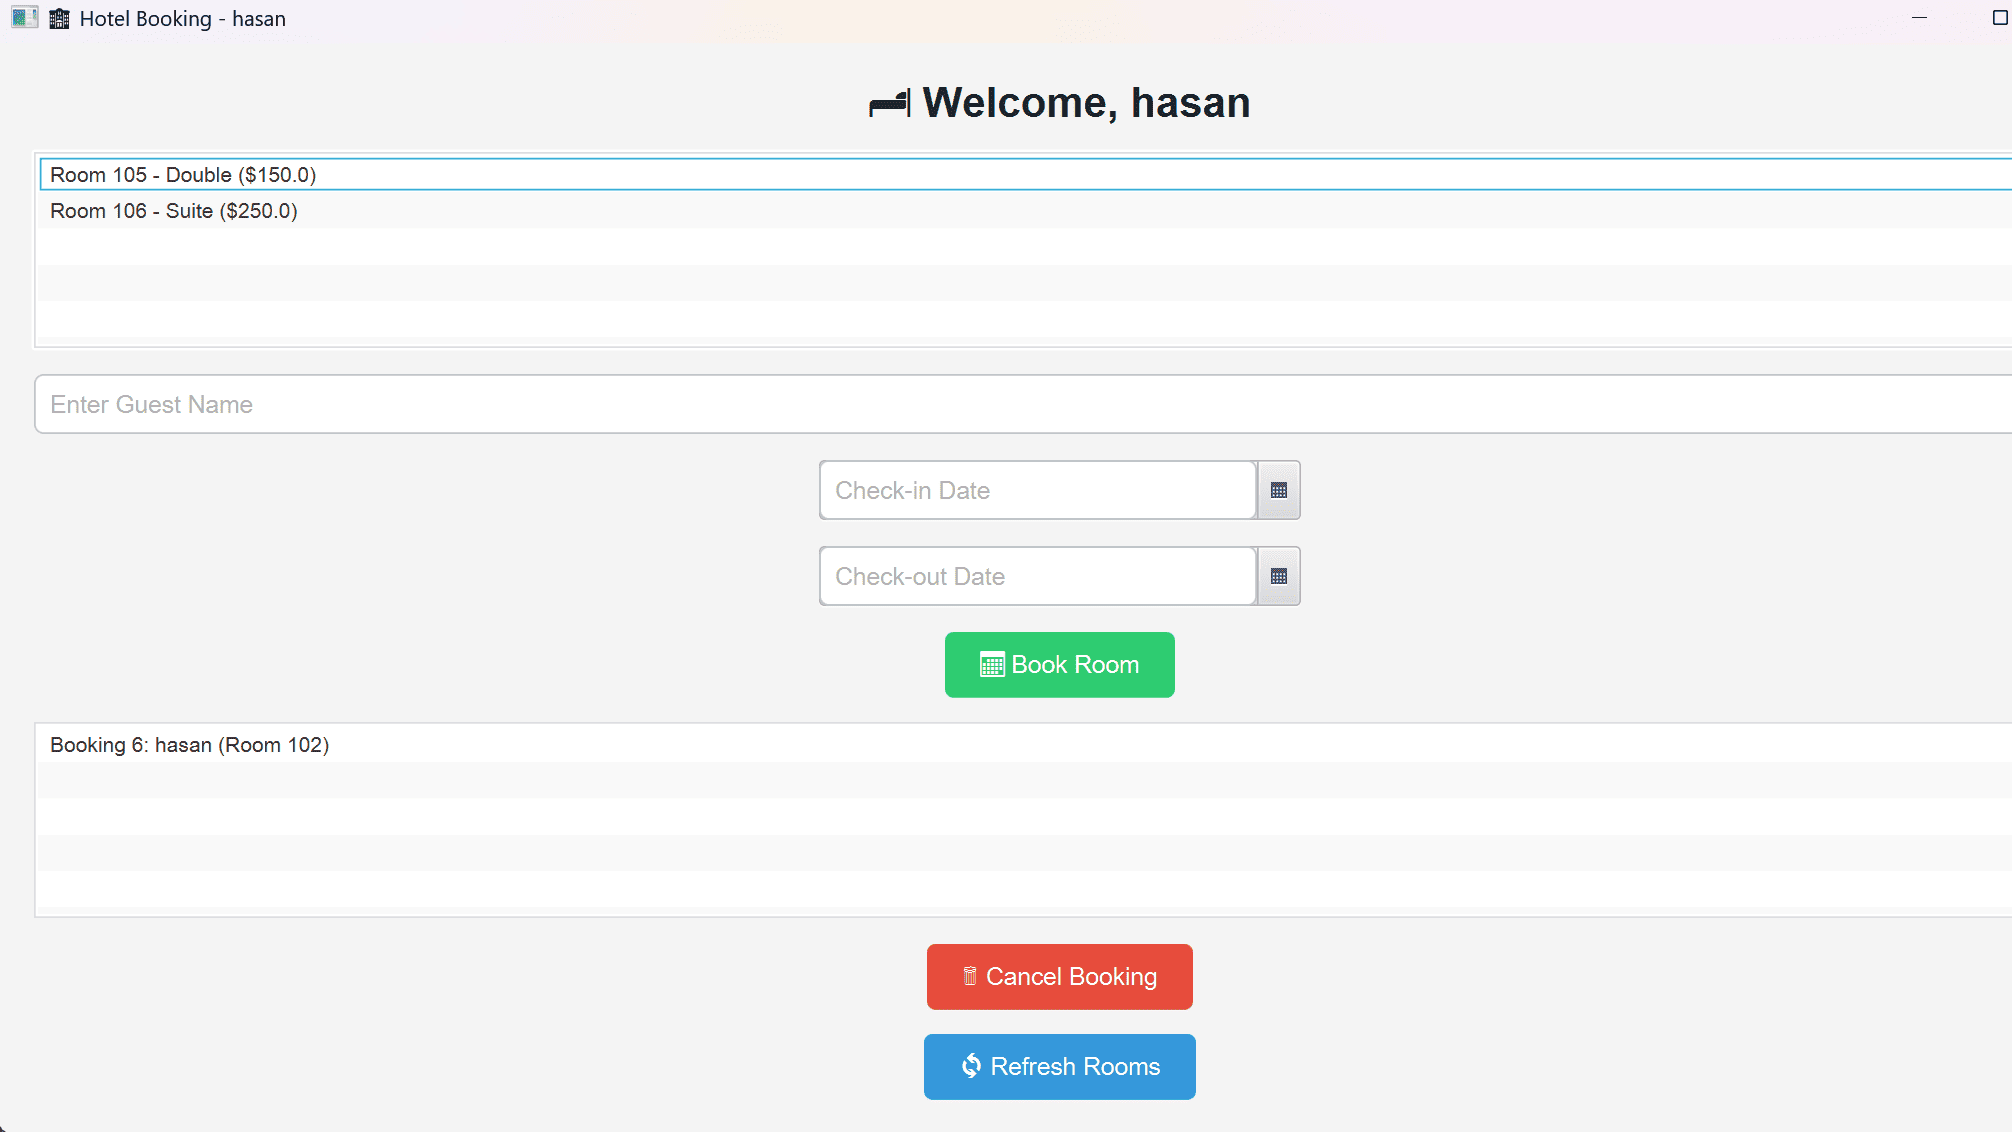Click the trash icon on Cancel Booking
The height and width of the screenshot is (1132, 2012).
[968, 976]
